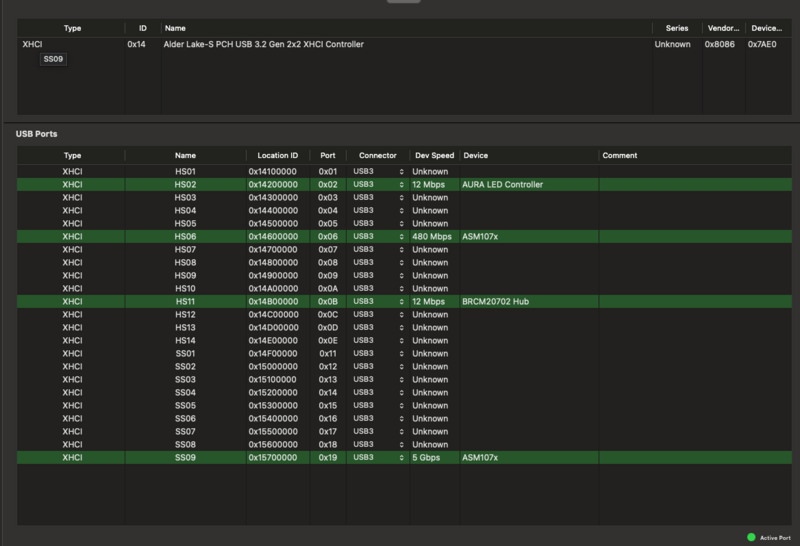
Task: Open the Connector dropdown for HS06
Action: [x=378, y=237]
